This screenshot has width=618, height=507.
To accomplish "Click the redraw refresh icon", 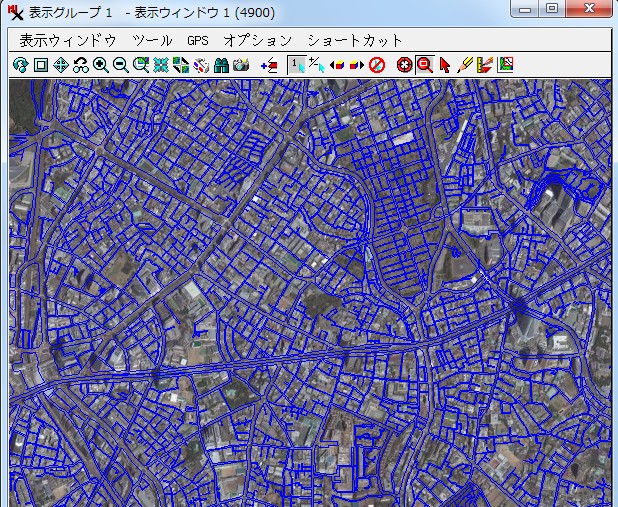I will click(20, 66).
